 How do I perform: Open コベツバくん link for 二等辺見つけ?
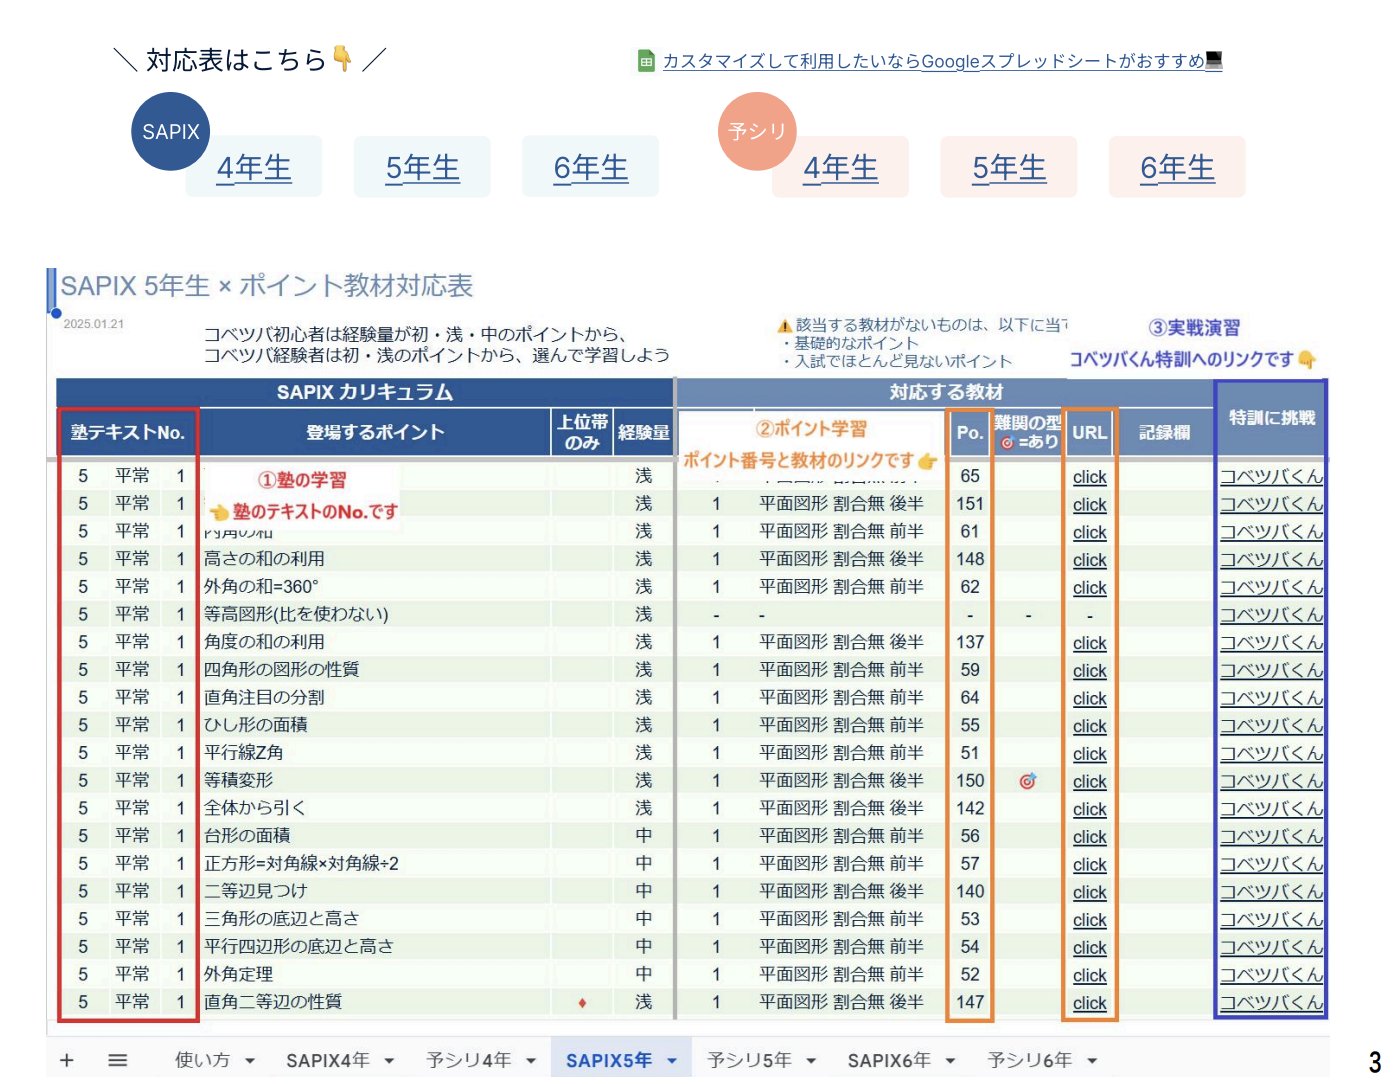tap(1271, 891)
